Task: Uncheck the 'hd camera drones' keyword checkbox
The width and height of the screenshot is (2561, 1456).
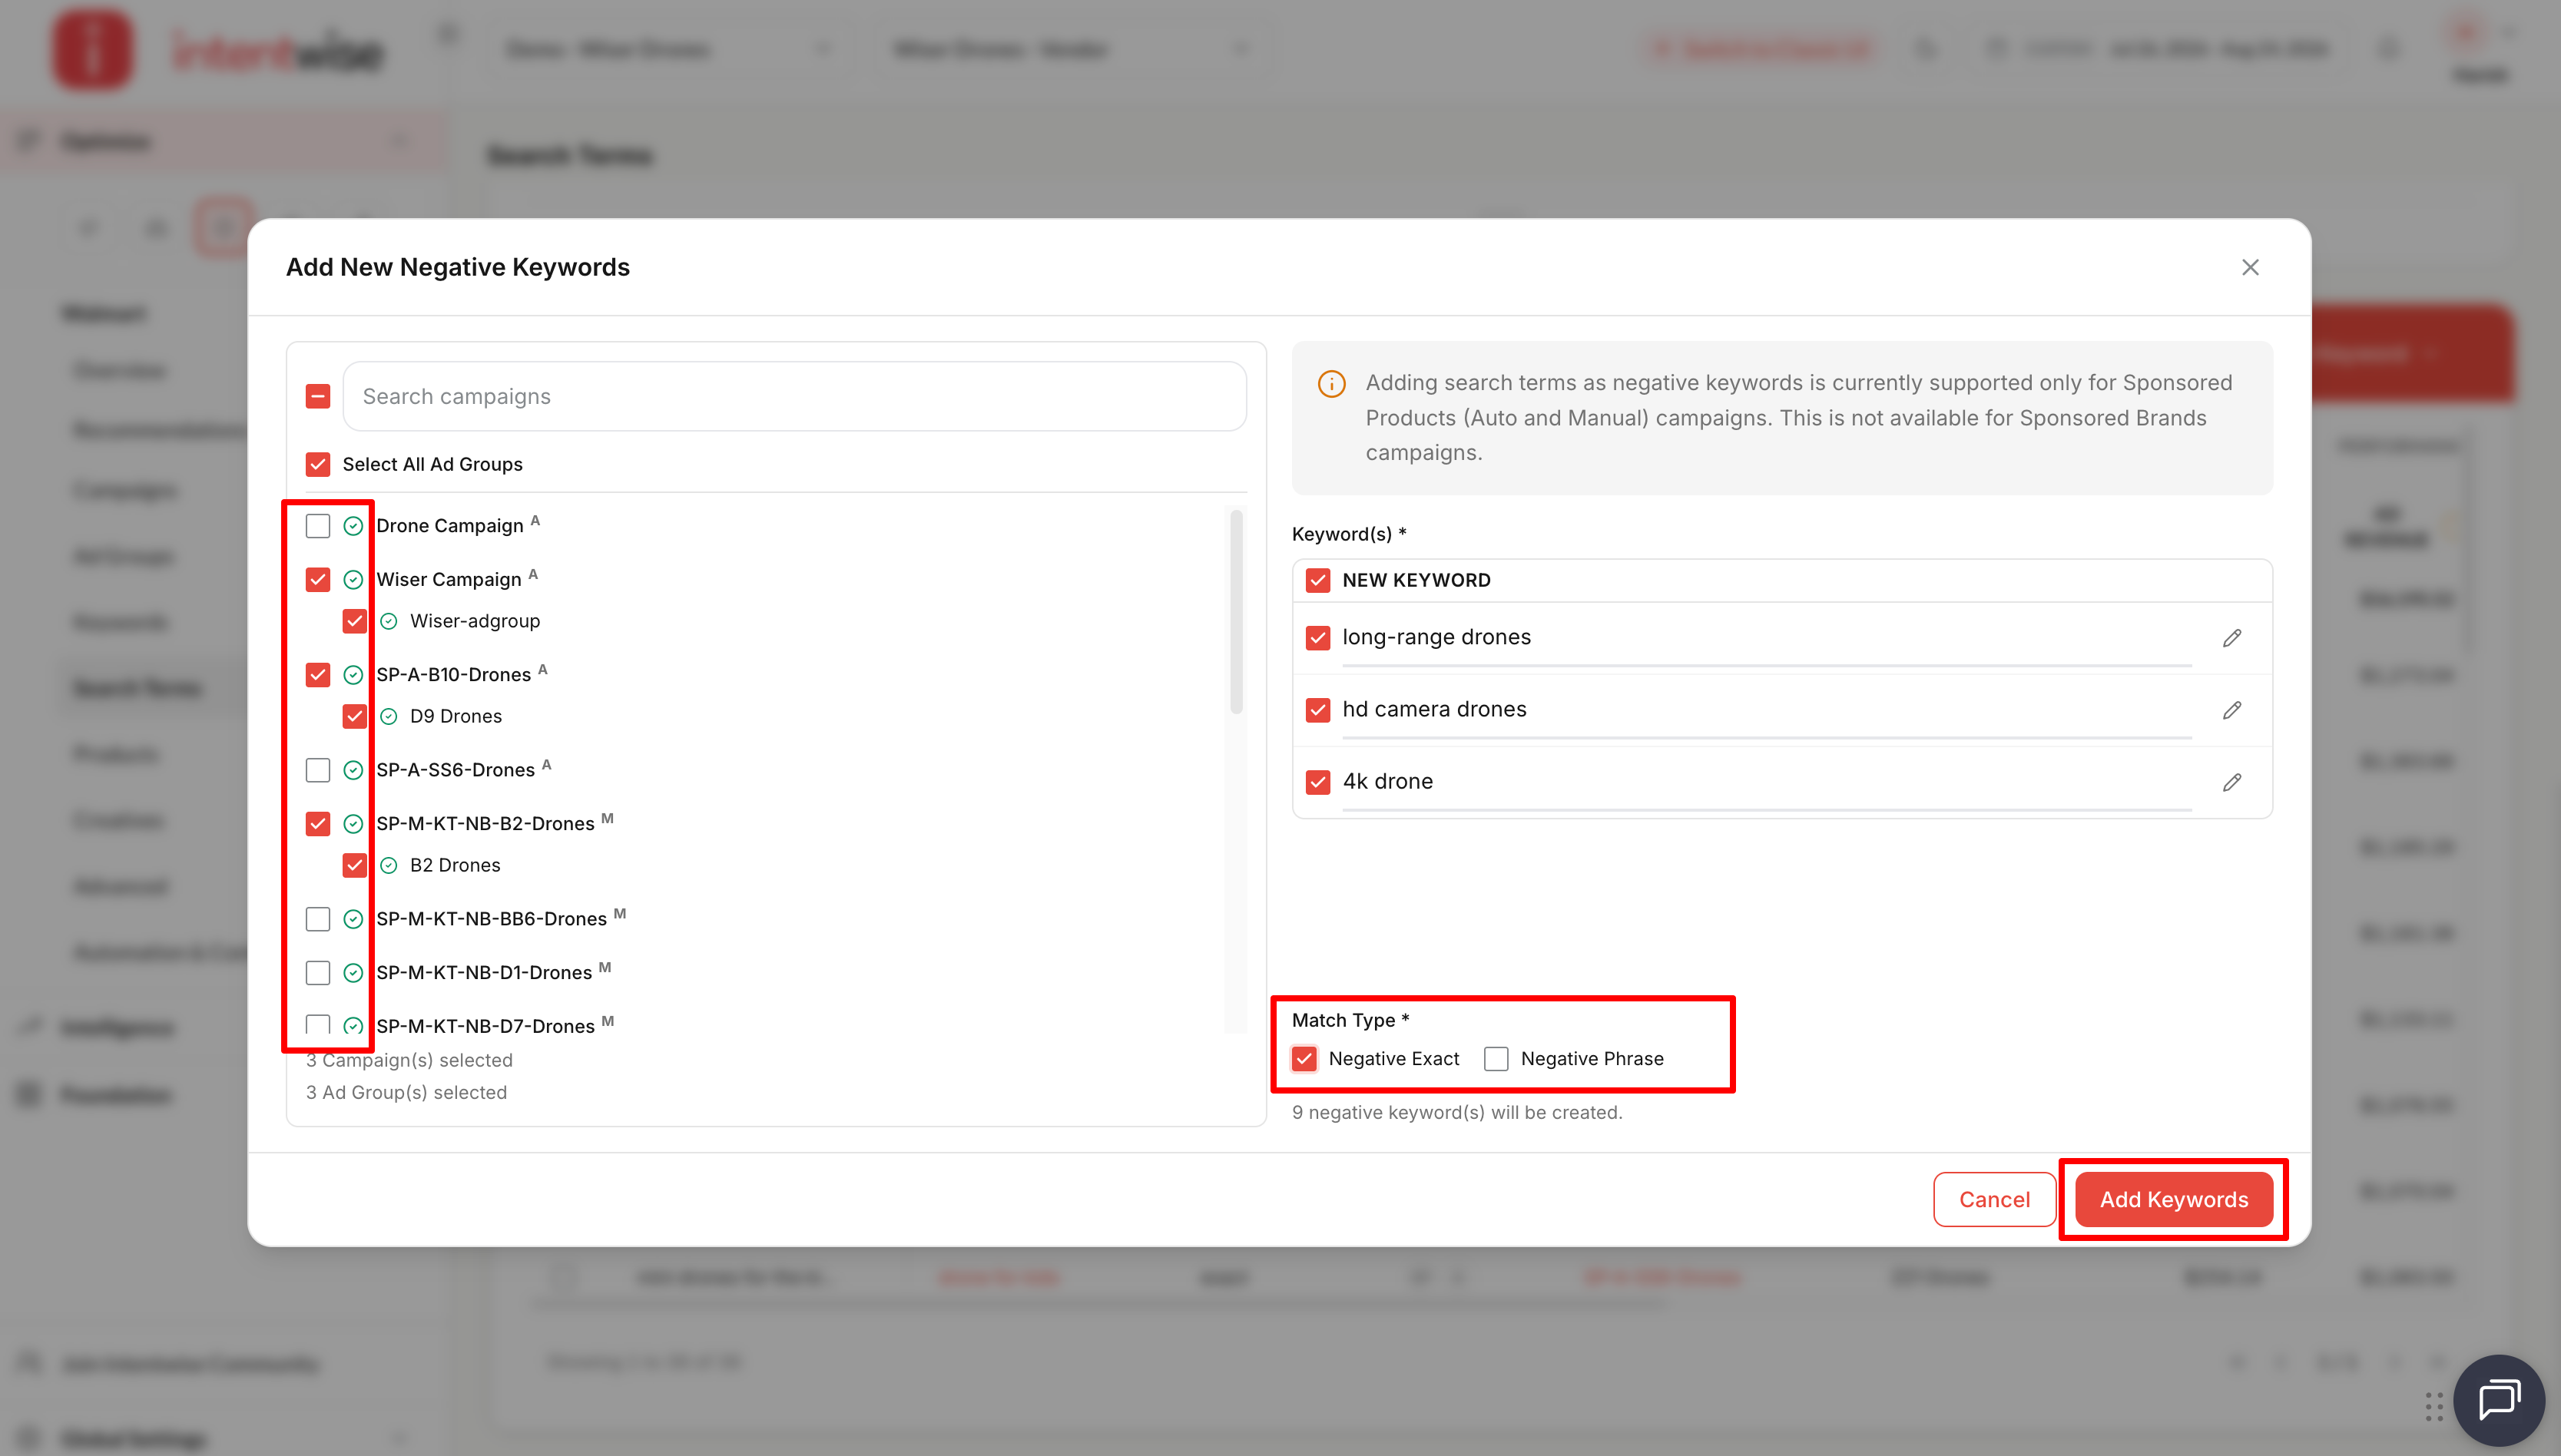Action: tap(1318, 710)
